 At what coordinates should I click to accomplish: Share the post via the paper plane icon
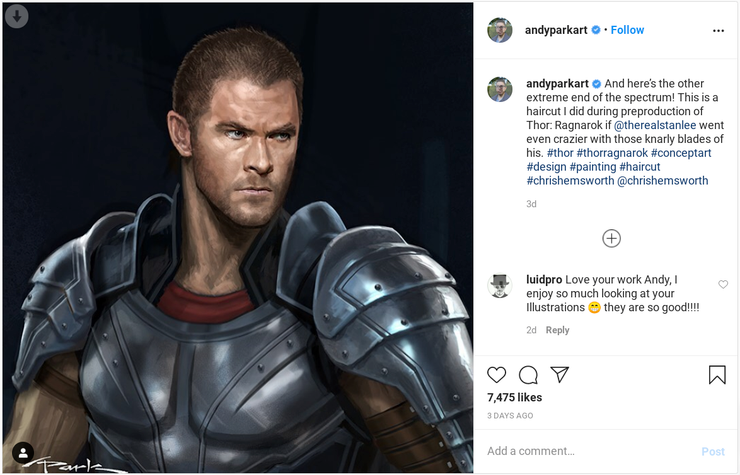pyautogui.click(x=560, y=375)
